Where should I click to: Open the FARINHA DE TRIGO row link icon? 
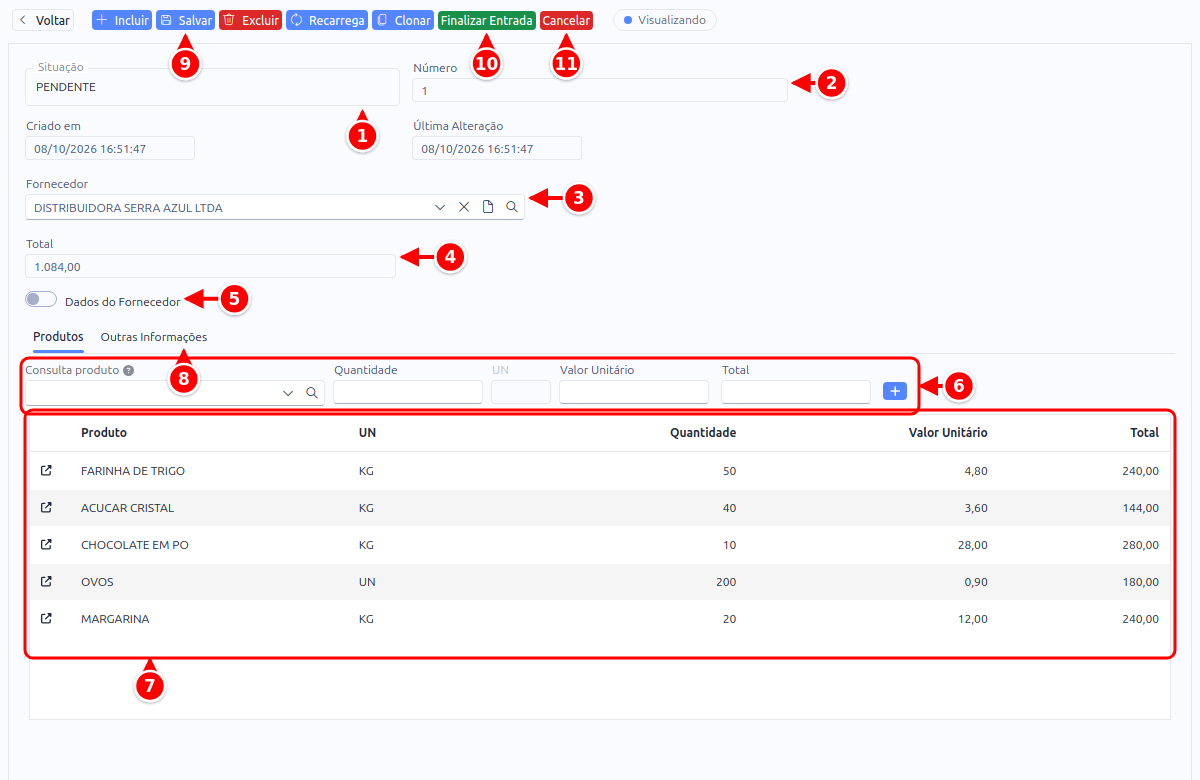click(46, 470)
